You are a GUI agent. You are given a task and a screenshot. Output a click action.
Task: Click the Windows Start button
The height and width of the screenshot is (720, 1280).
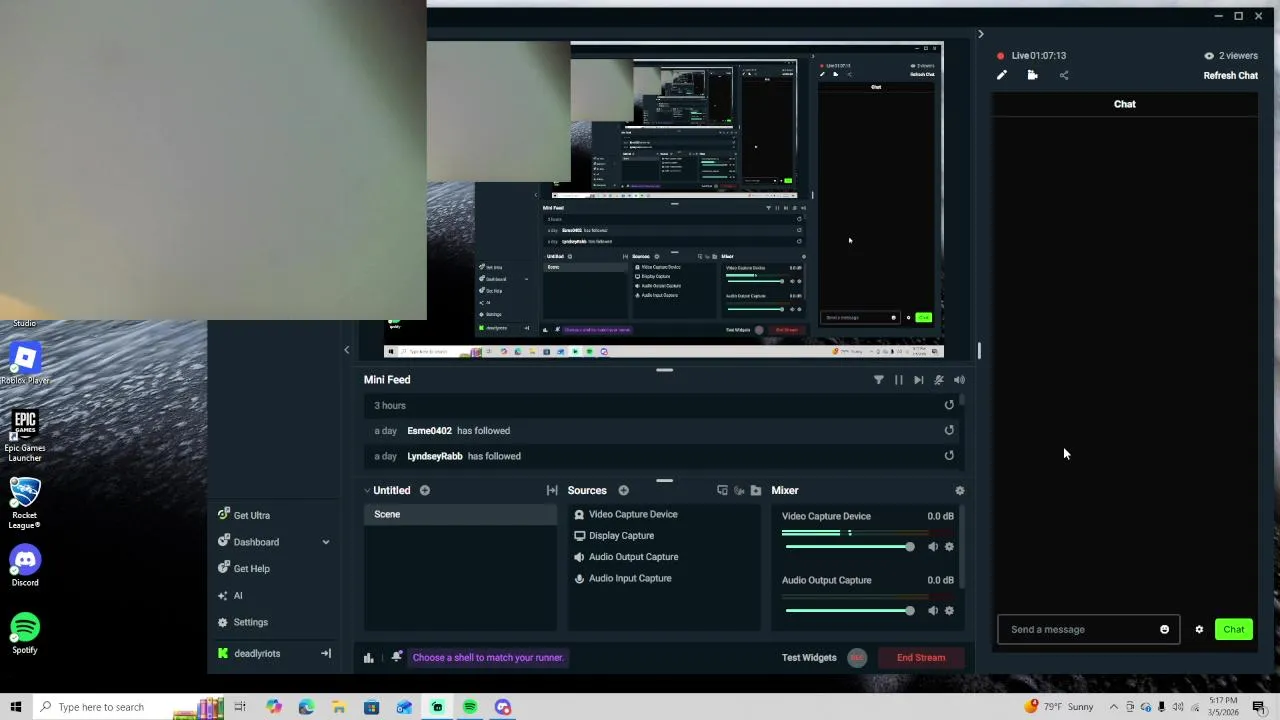pyautogui.click(x=15, y=707)
